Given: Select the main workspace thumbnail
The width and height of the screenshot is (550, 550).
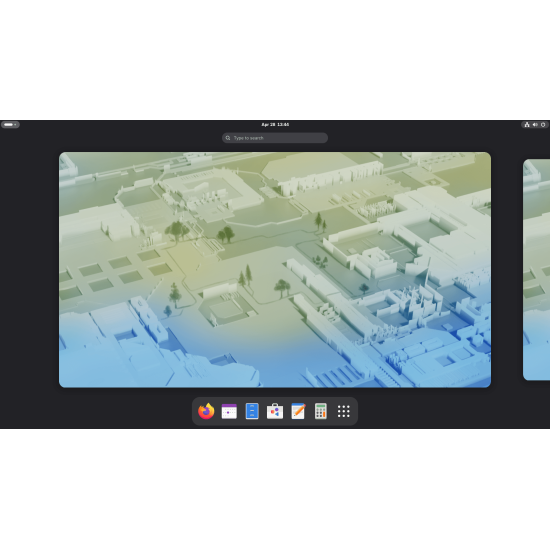Looking at the screenshot, I should (275, 270).
